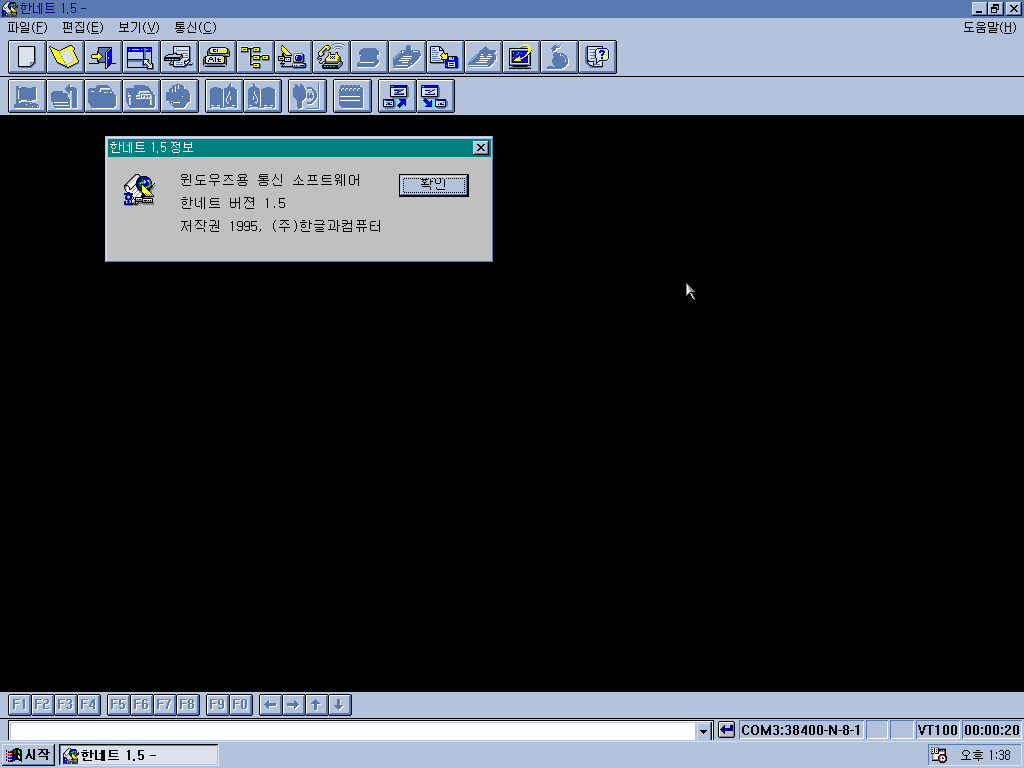Image resolution: width=1024 pixels, height=768 pixels.
Task: Click the down arrow key button
Action: pyautogui.click(x=340, y=705)
